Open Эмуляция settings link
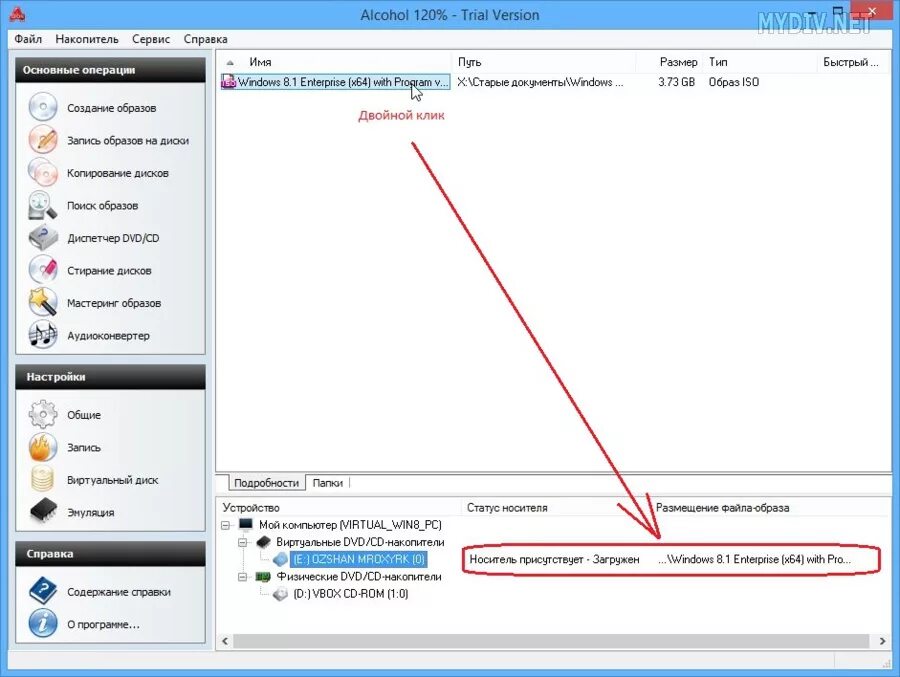 coord(91,512)
